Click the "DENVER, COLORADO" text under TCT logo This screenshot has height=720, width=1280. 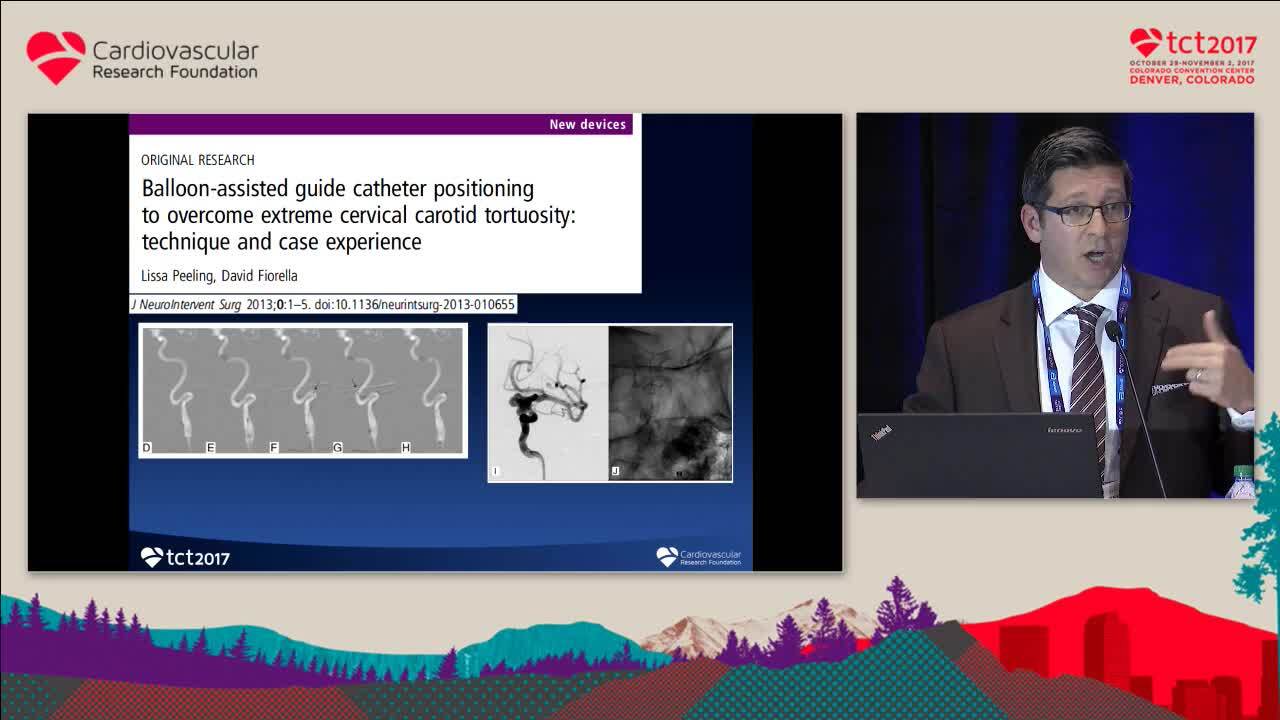pyautogui.click(x=1191, y=80)
